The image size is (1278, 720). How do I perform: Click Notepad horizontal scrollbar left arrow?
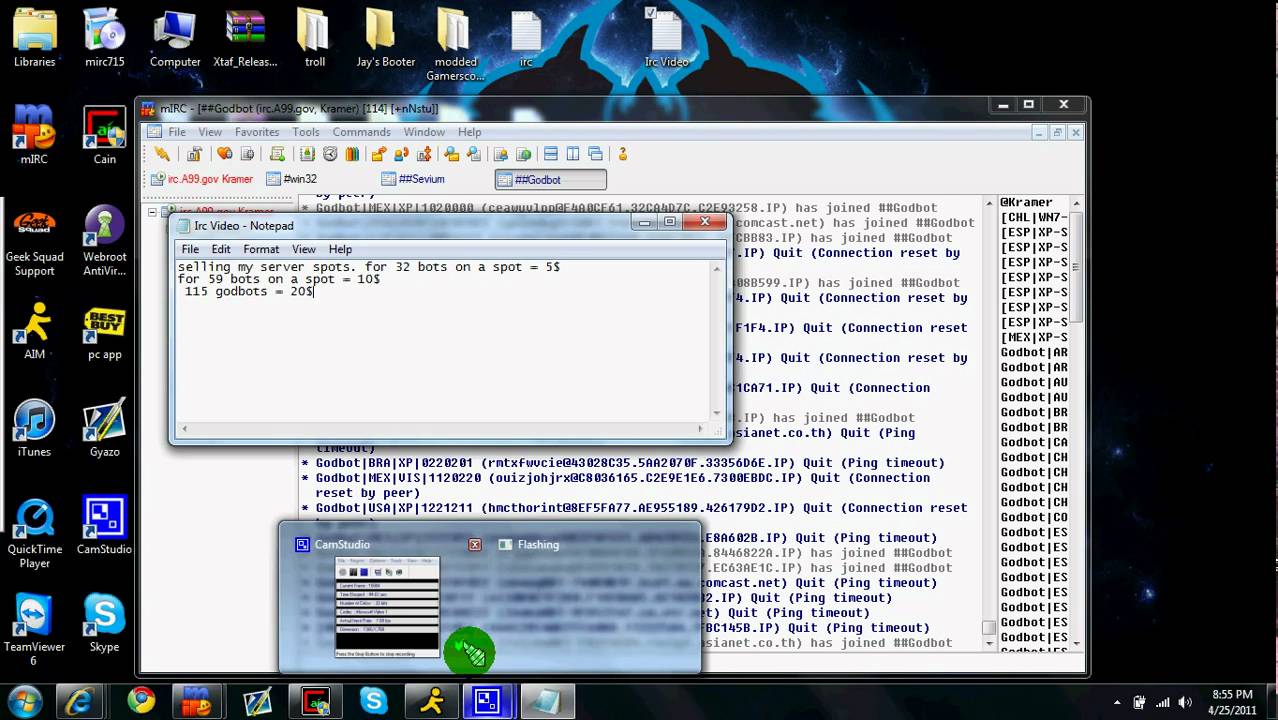[182, 428]
